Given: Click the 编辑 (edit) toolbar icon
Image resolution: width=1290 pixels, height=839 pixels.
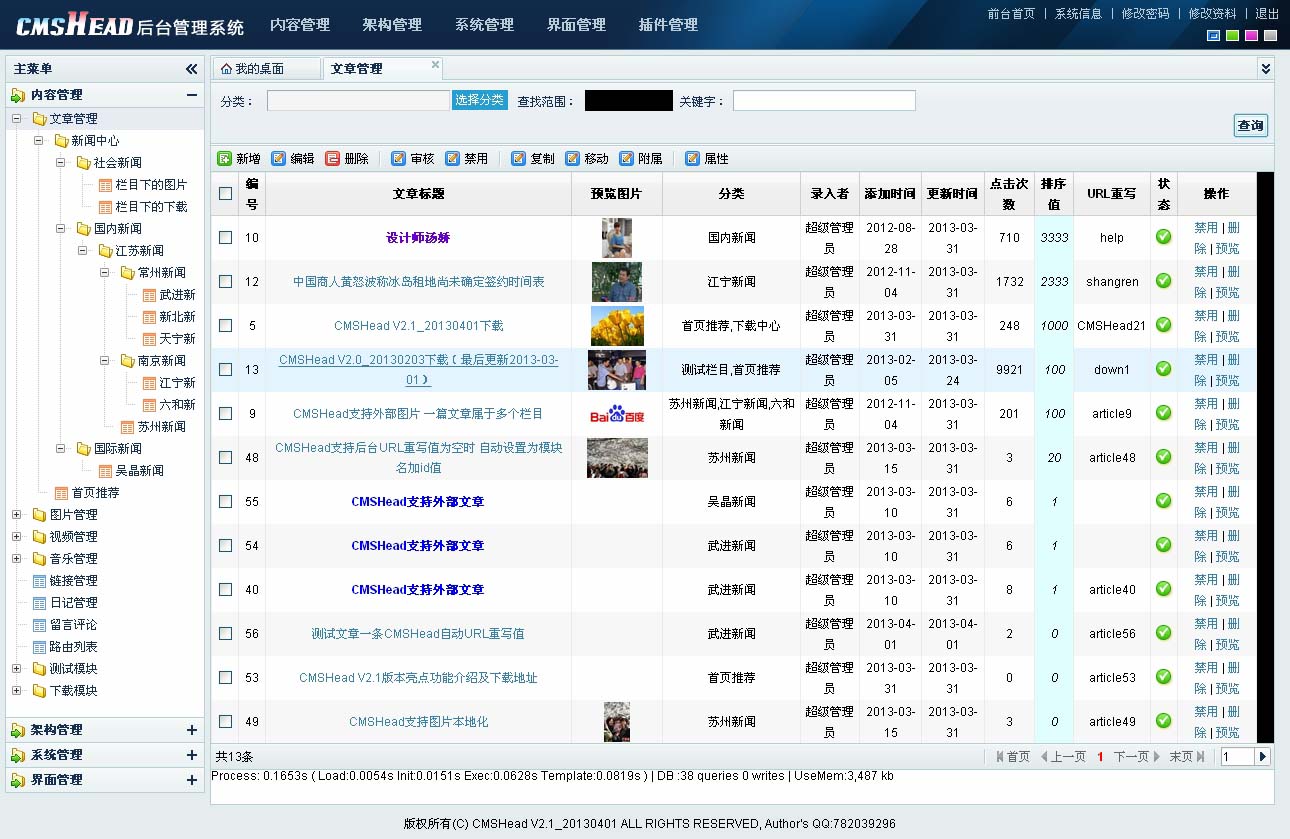Looking at the screenshot, I should 279,159.
